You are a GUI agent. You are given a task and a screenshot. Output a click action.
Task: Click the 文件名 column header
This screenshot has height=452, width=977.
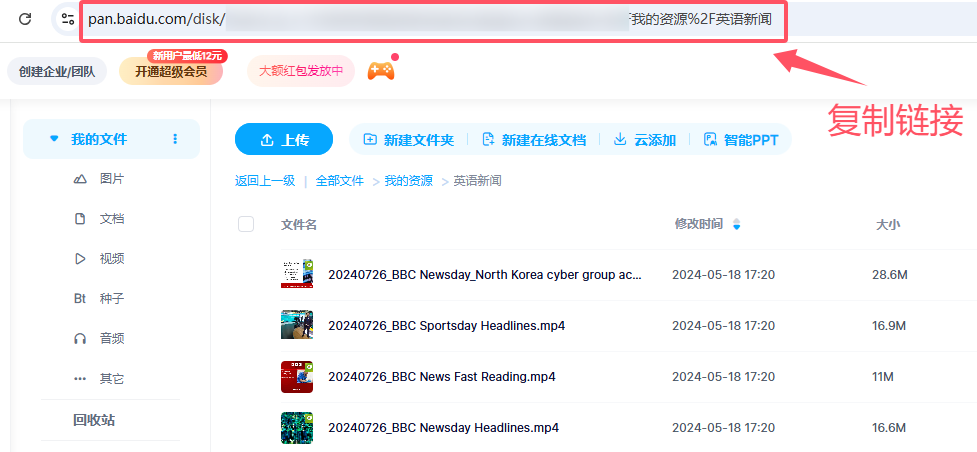pos(299,224)
